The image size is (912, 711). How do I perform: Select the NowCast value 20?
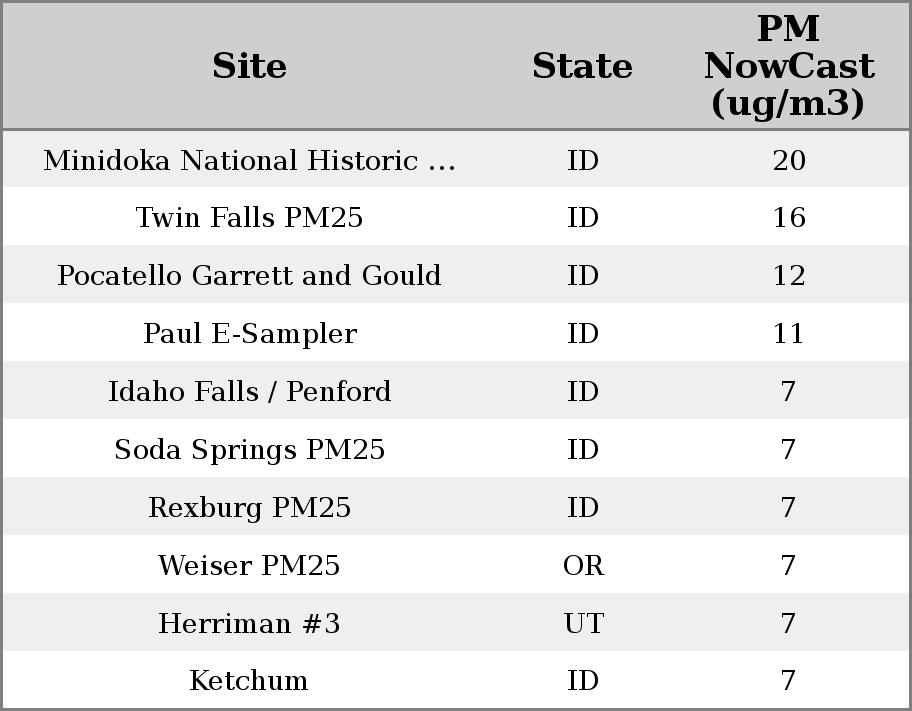coord(788,161)
